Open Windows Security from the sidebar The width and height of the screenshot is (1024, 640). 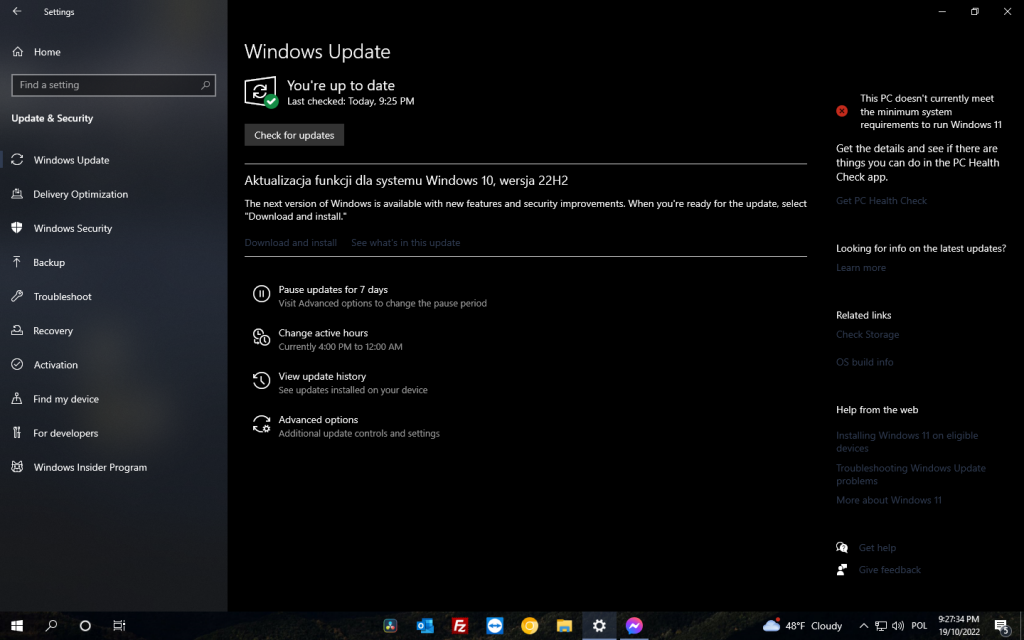tap(74, 228)
